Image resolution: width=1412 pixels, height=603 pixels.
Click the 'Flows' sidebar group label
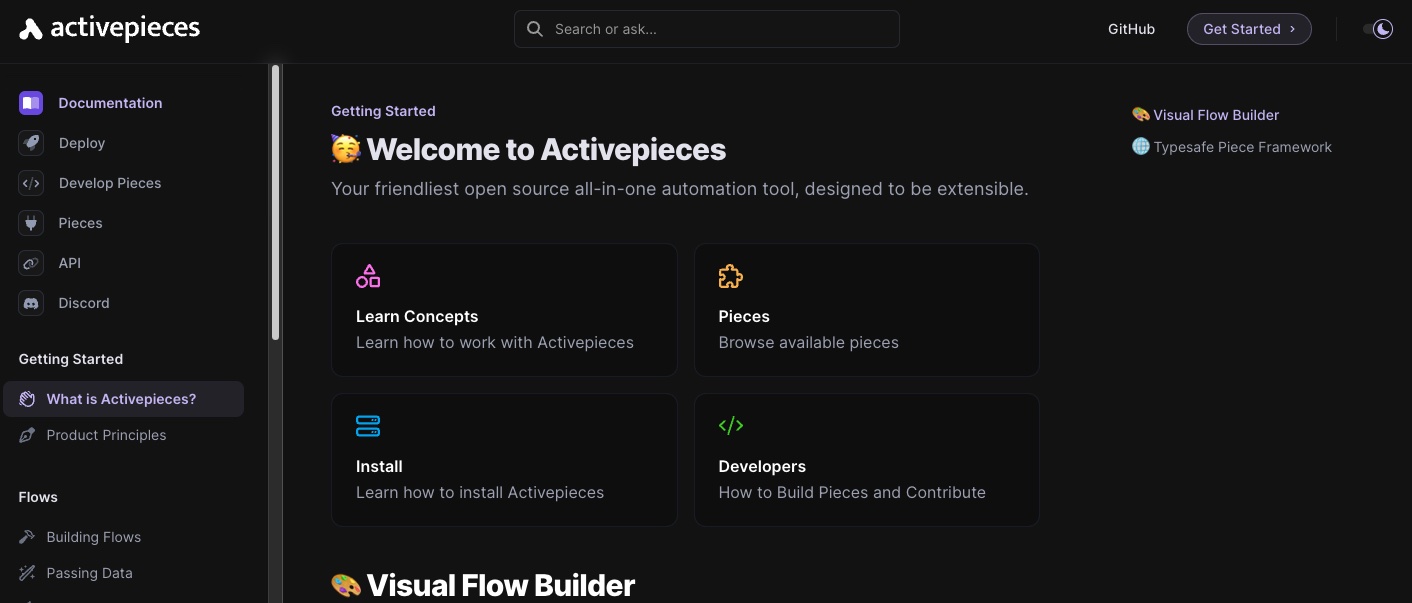(38, 497)
